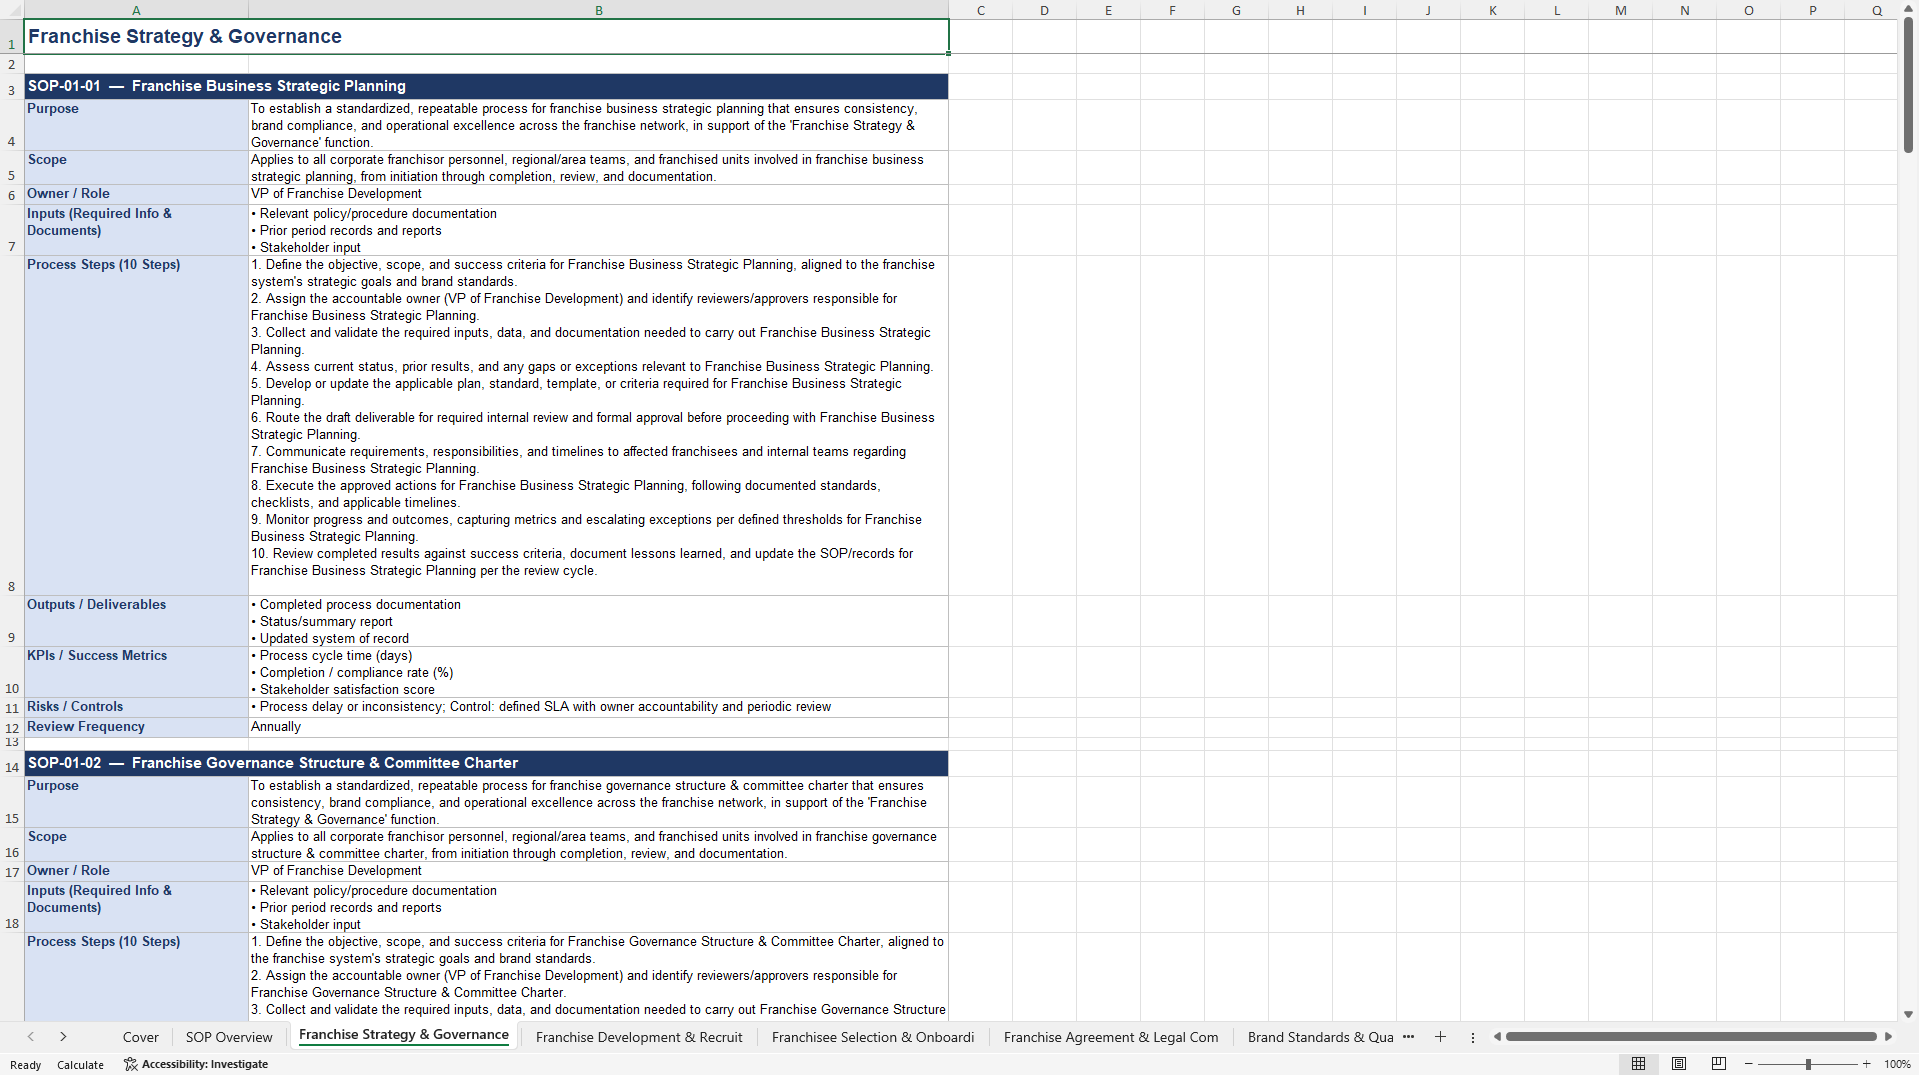Select row 14 header
Viewport: 1919px width, 1075px height.
point(12,764)
